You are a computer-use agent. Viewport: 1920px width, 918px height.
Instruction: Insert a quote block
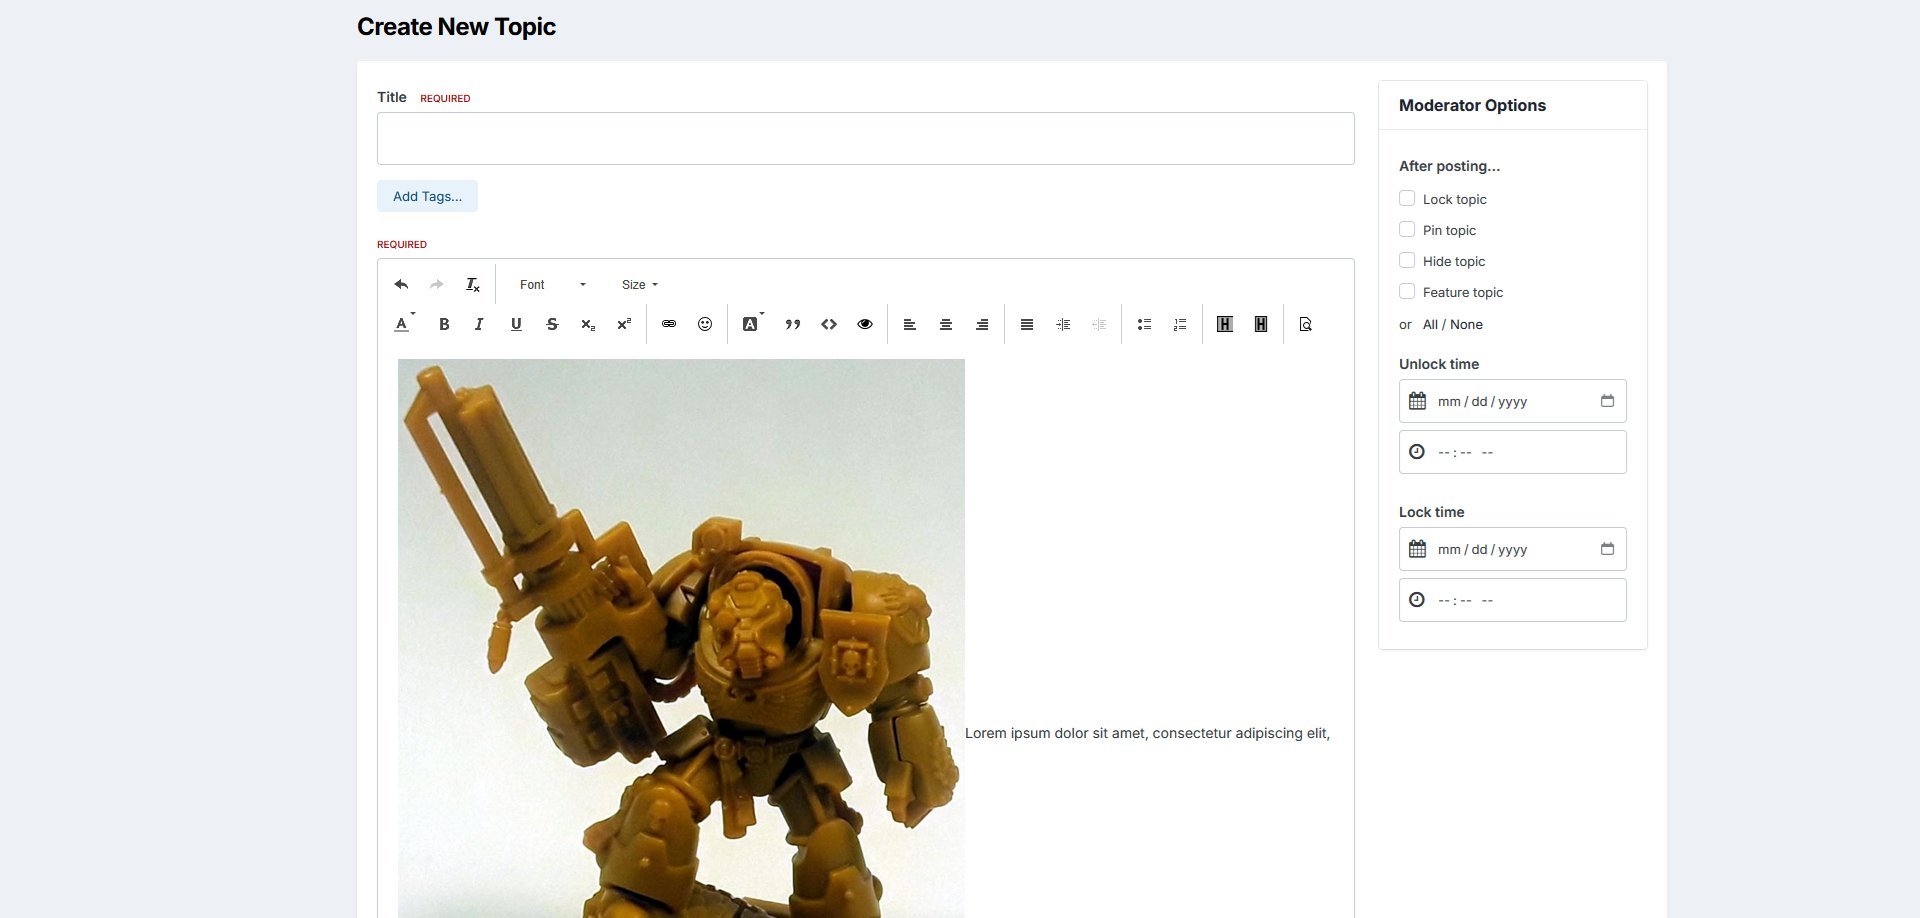793,324
